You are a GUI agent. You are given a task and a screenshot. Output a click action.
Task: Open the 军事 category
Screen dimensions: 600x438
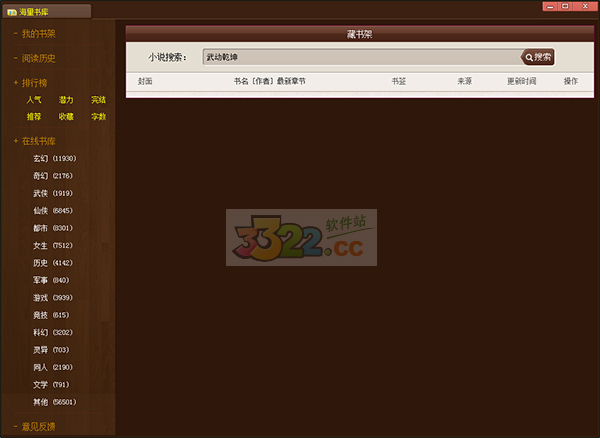pyautogui.click(x=51, y=280)
